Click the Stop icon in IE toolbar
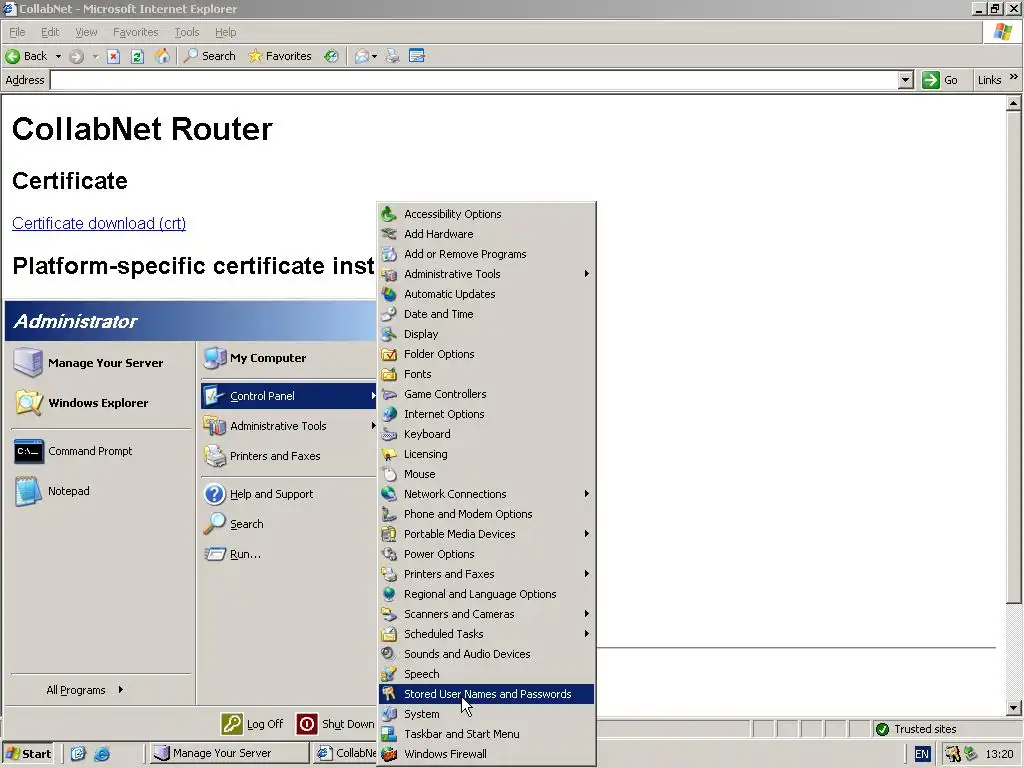 (x=114, y=56)
